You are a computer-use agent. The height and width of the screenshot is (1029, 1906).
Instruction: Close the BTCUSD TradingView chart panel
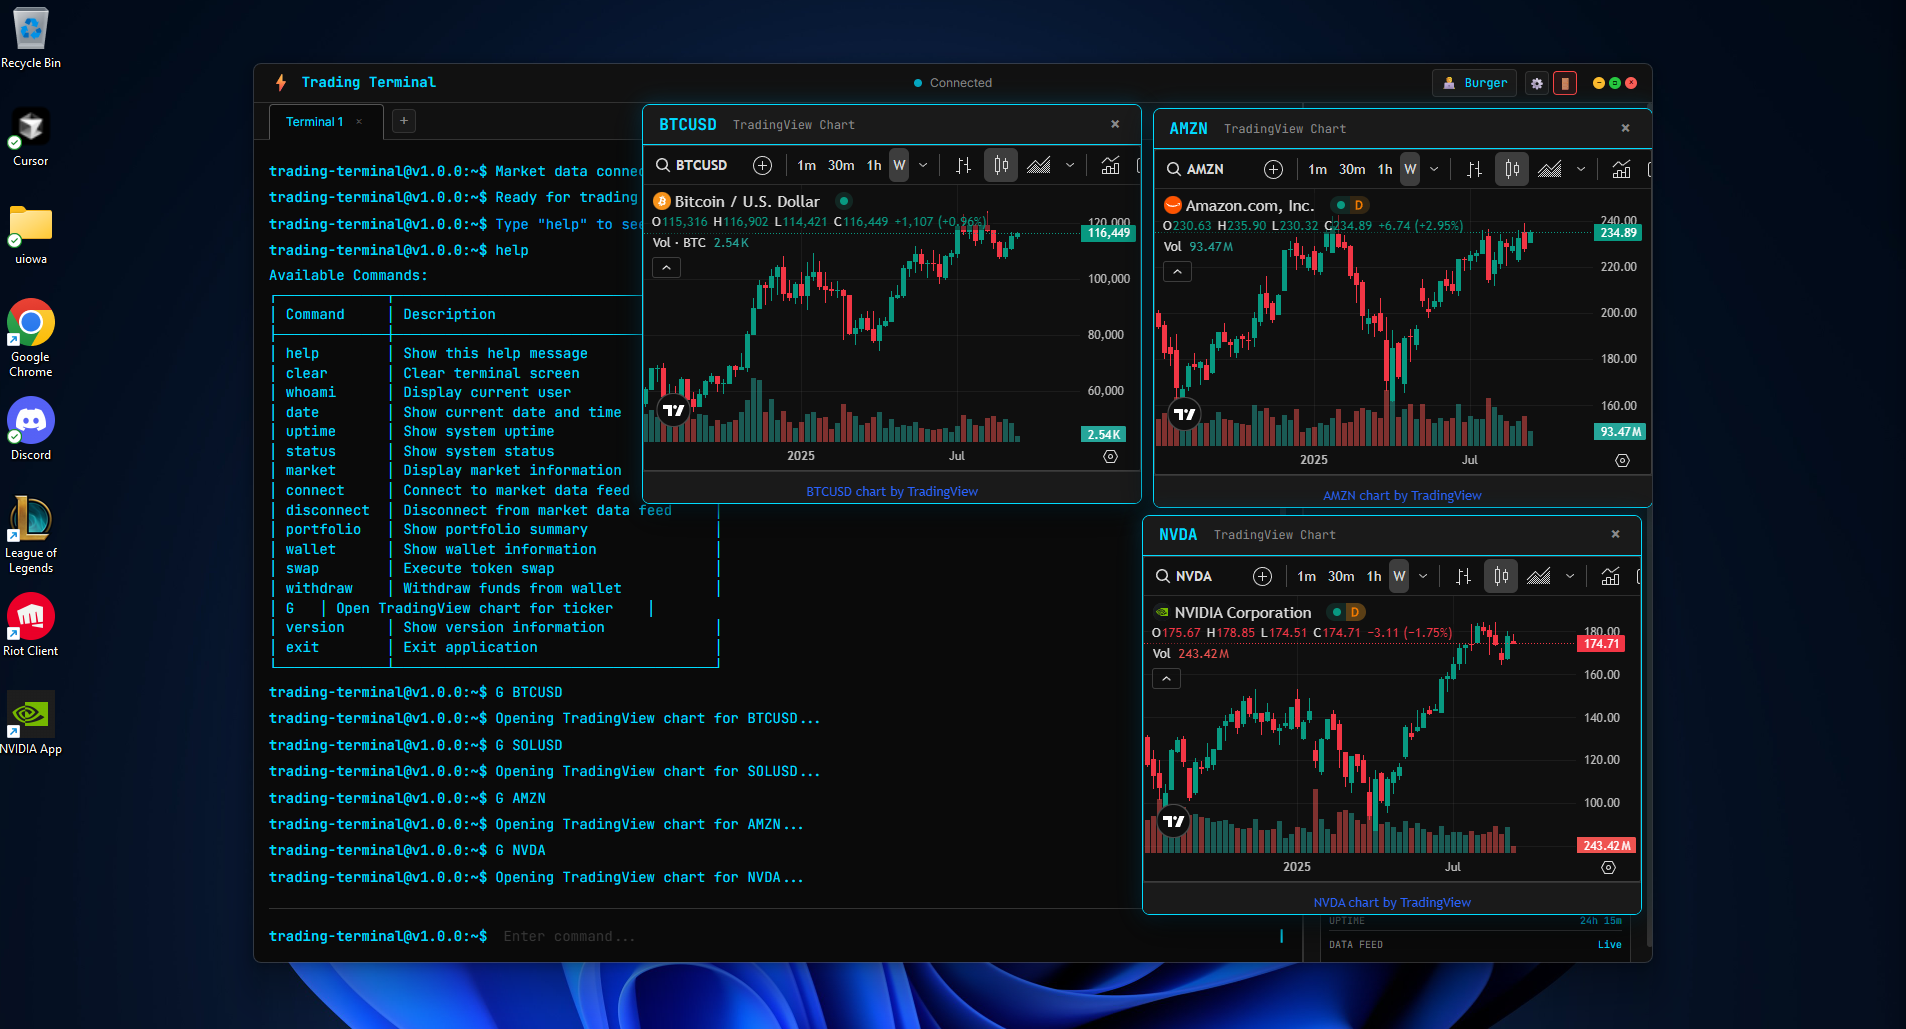coord(1115,124)
